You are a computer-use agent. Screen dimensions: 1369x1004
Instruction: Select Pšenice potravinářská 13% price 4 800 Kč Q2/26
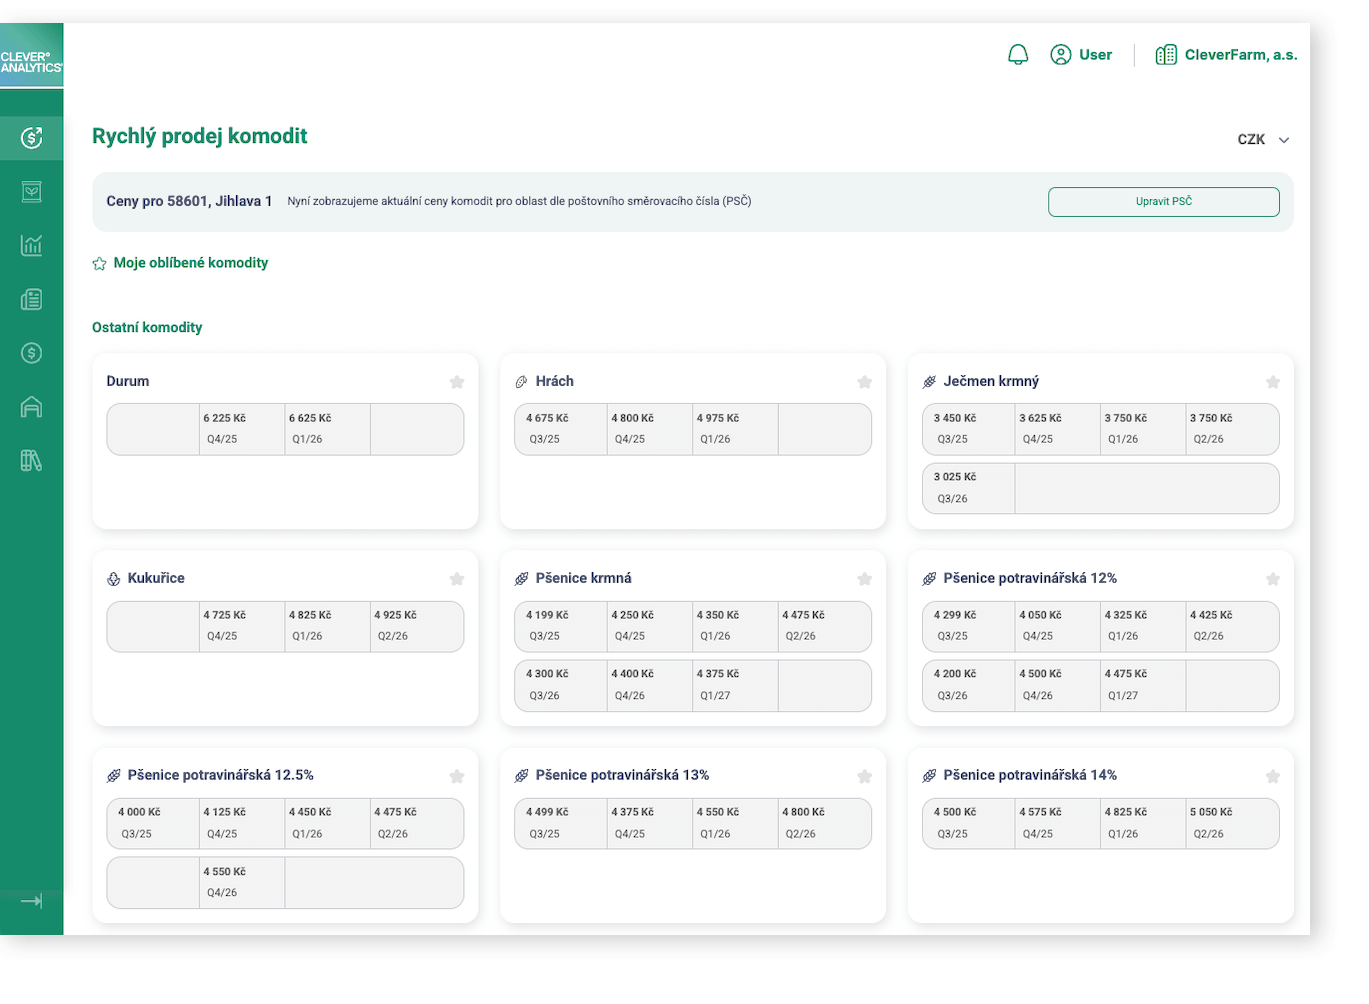(824, 823)
